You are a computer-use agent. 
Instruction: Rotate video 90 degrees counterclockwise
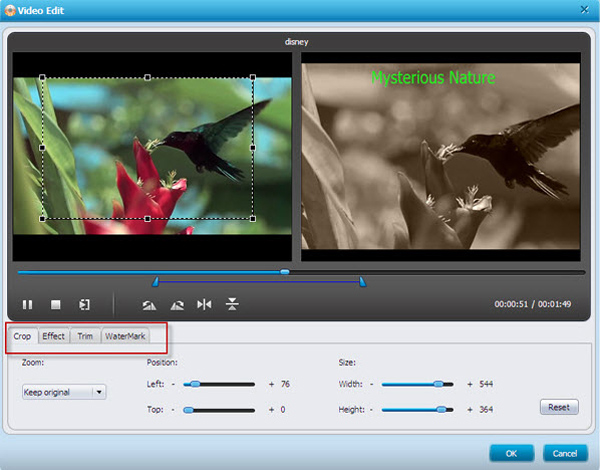click(x=149, y=305)
